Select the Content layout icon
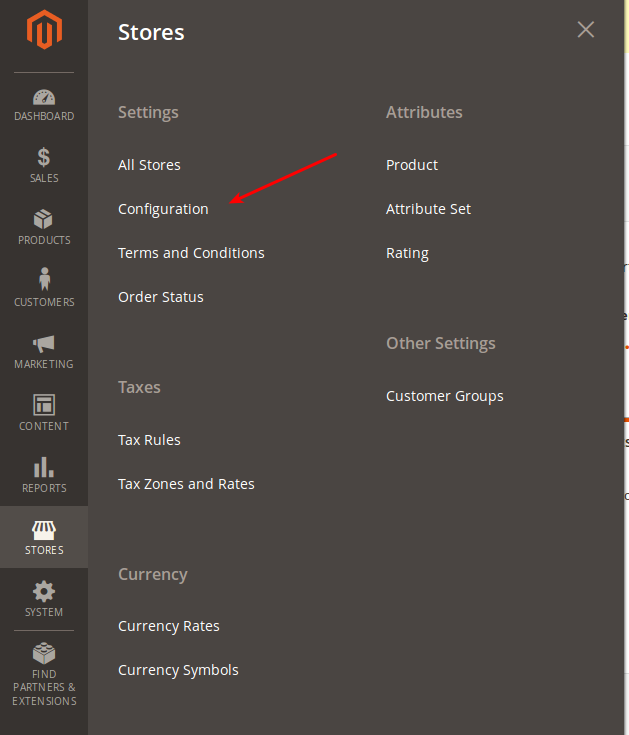Screen dimensions: 629x735 (44, 405)
